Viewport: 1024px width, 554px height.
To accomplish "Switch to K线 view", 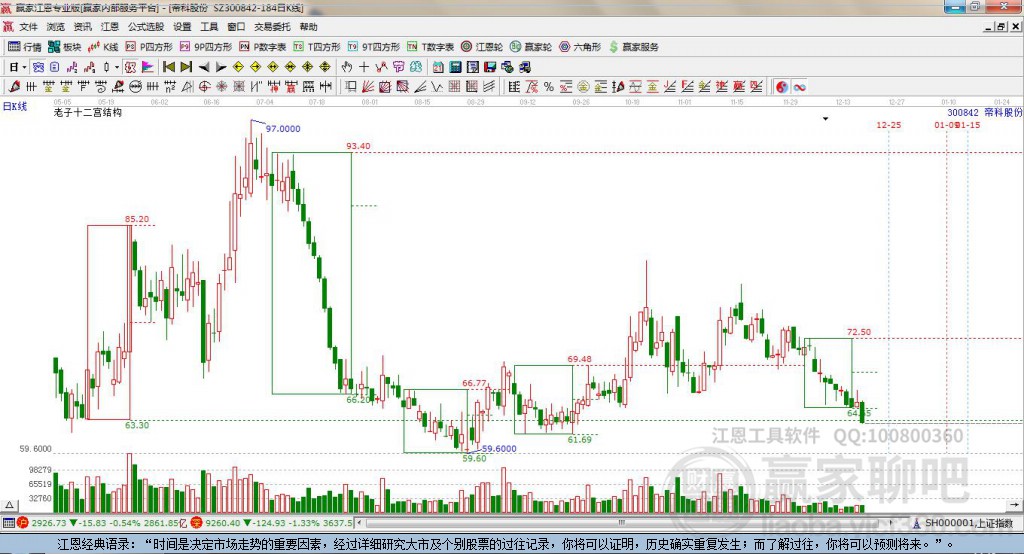I will click(103, 47).
